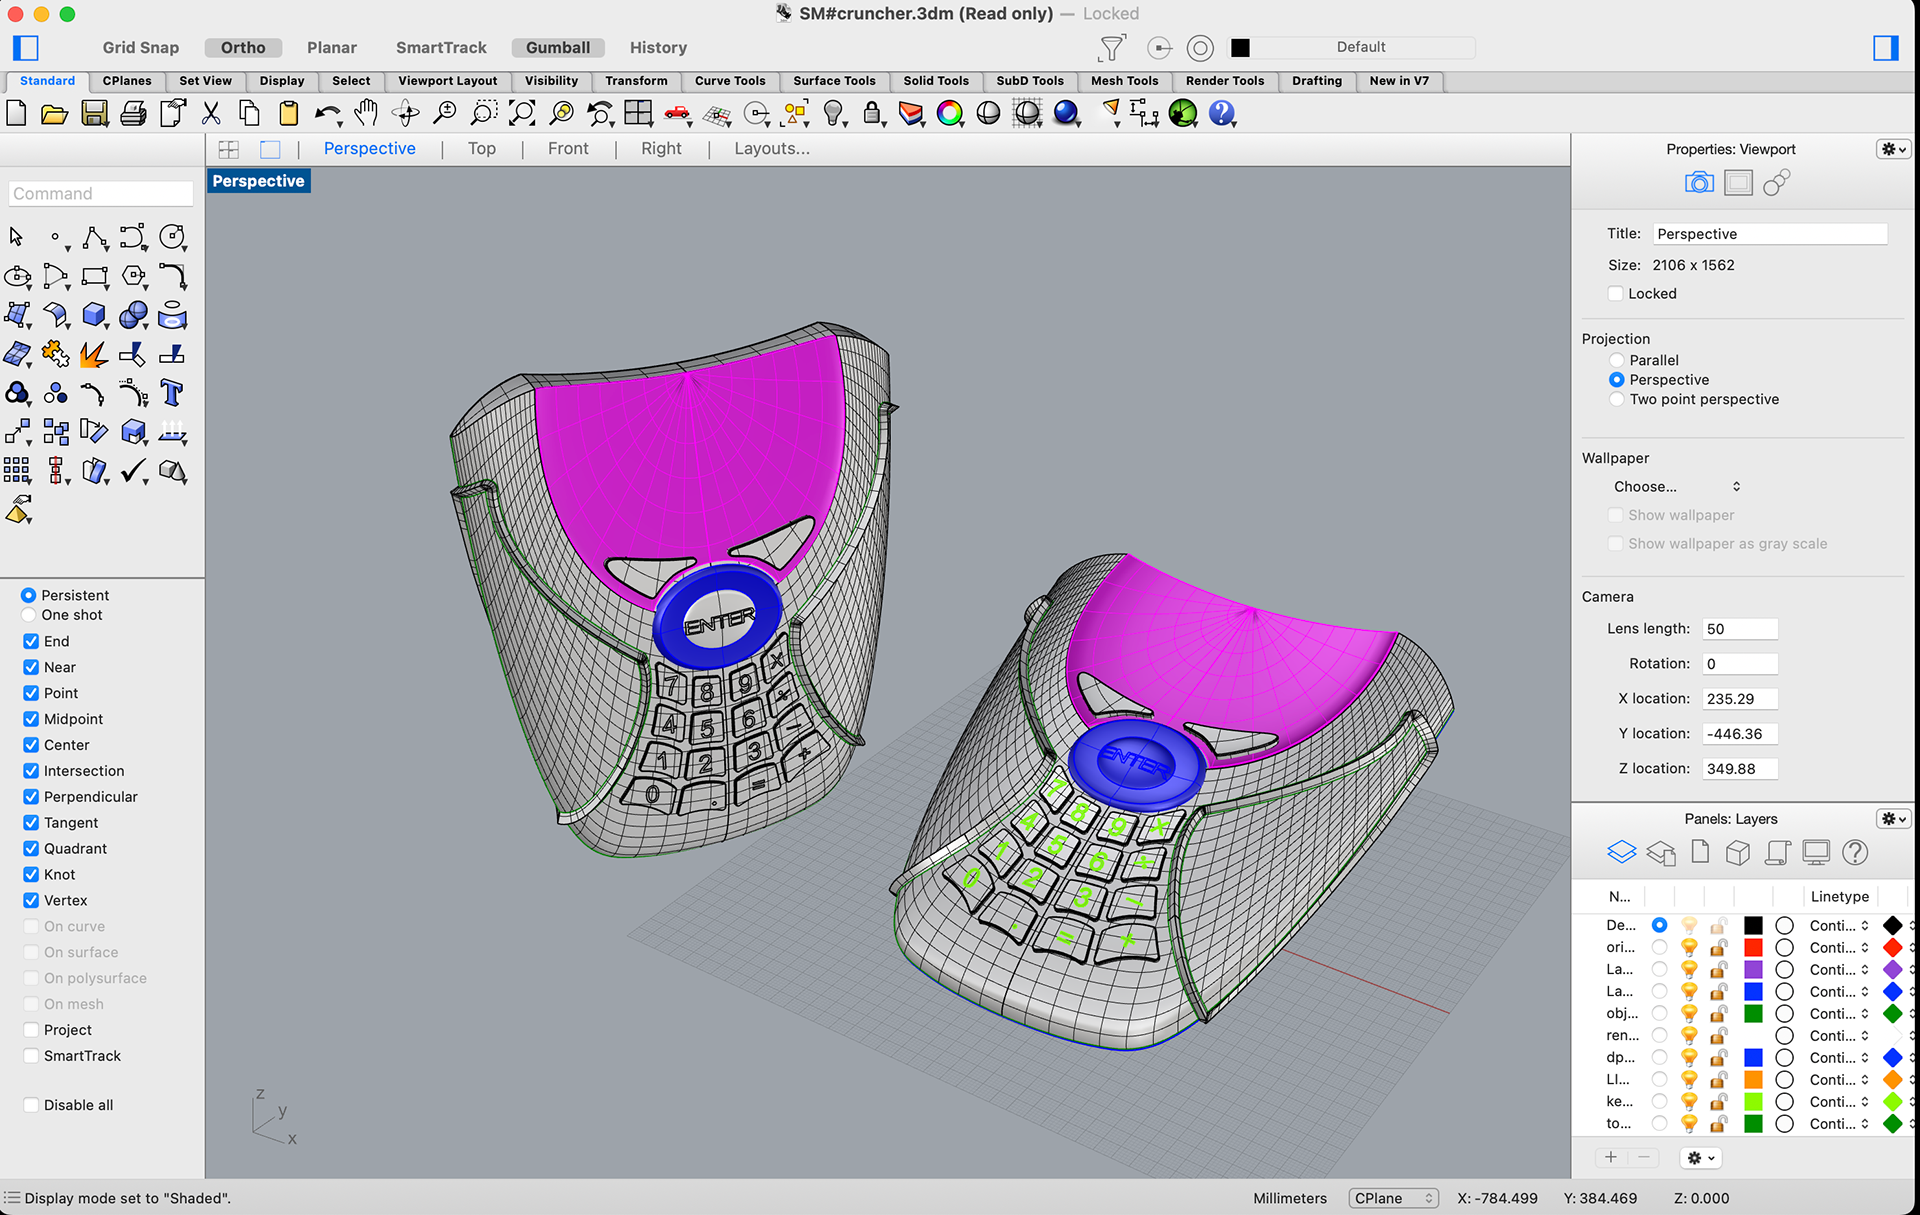The width and height of the screenshot is (1920, 1215).
Task: Click the Cut scissors icon
Action: [x=211, y=114]
